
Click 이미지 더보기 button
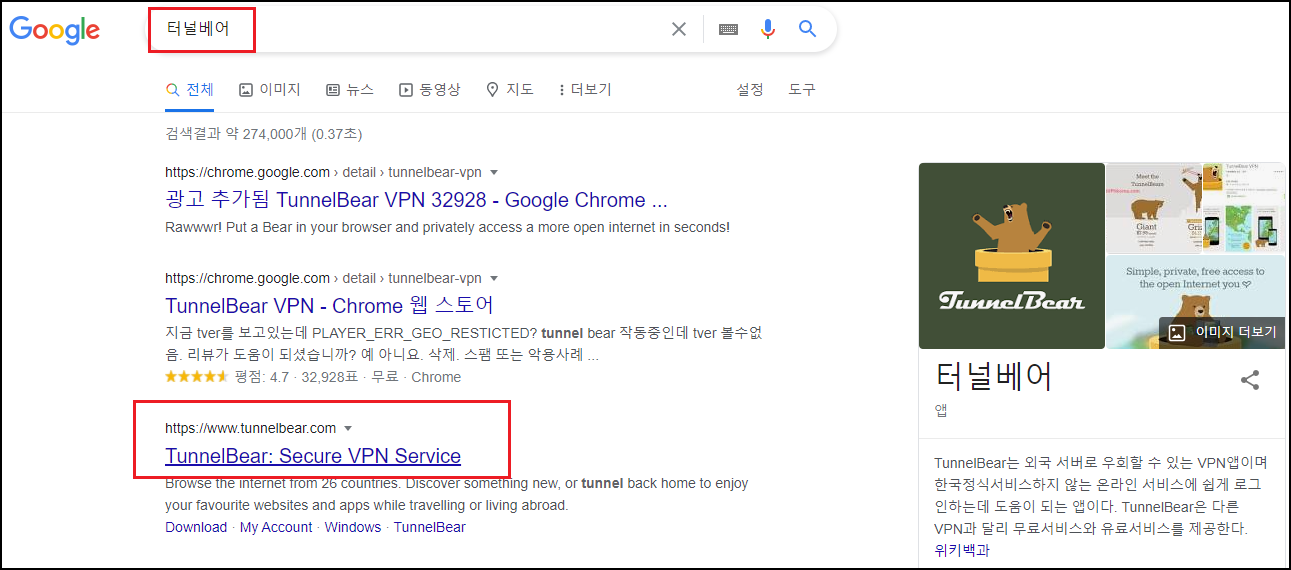1222,333
